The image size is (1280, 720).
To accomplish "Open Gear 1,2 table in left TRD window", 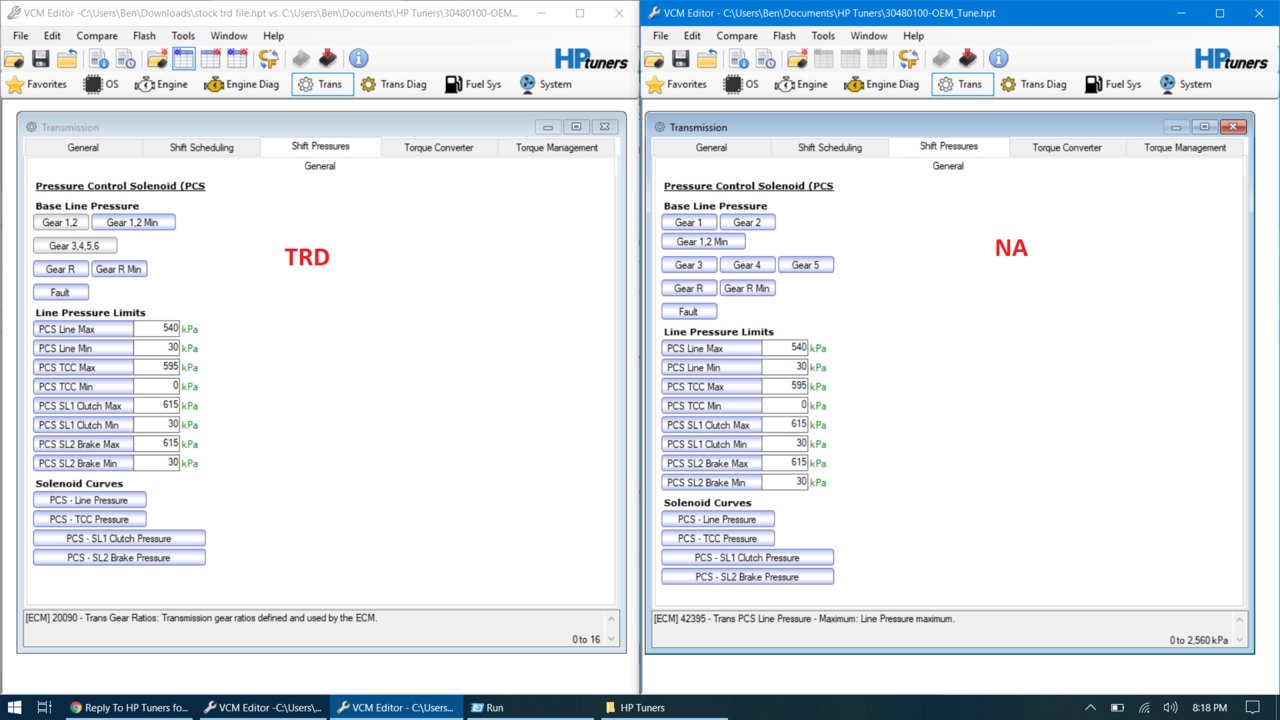I will 61,222.
